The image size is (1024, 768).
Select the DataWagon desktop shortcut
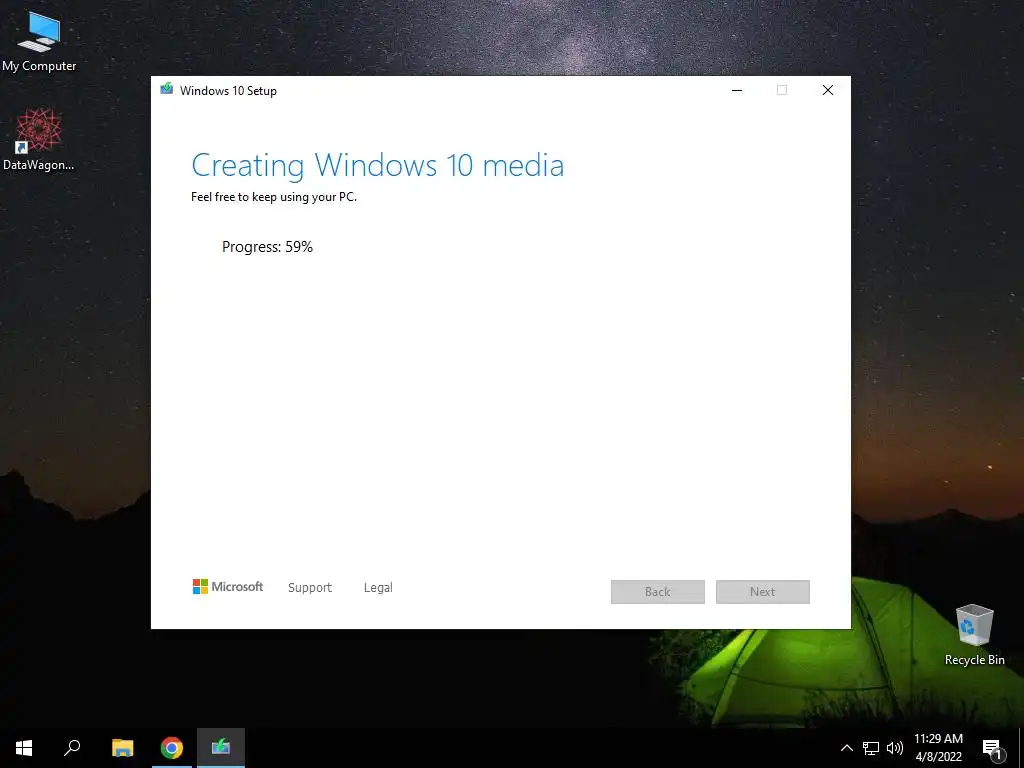point(39,139)
